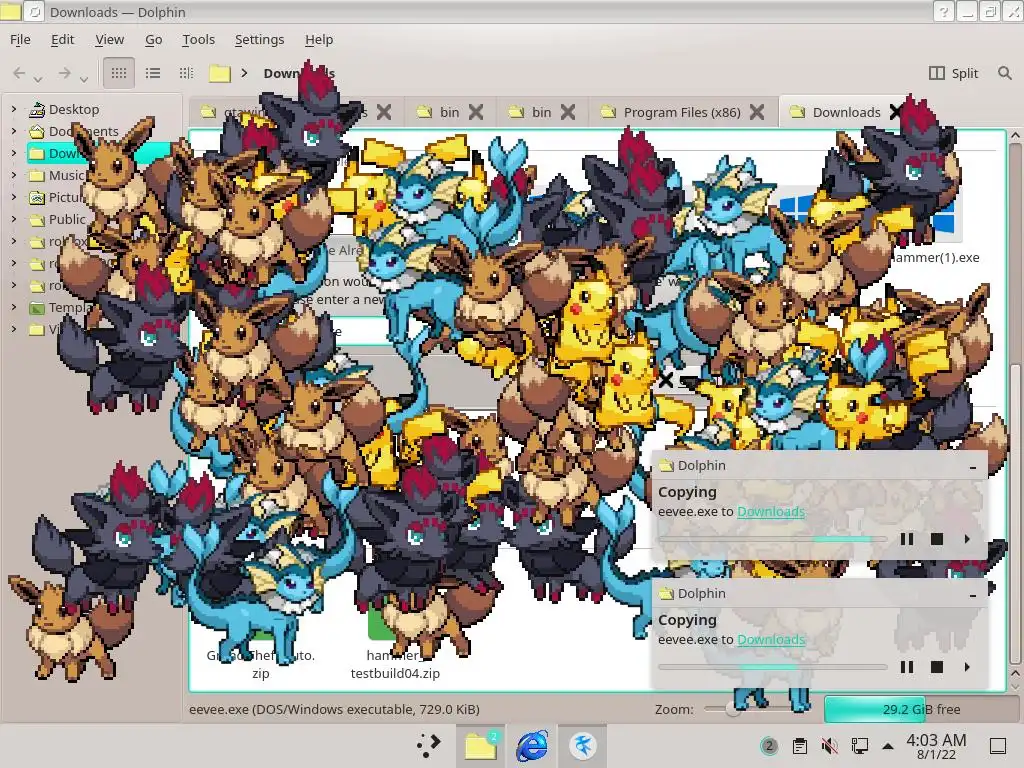Click the 4:03 AM clock
The width and height of the screenshot is (1024, 768).
coord(936,746)
